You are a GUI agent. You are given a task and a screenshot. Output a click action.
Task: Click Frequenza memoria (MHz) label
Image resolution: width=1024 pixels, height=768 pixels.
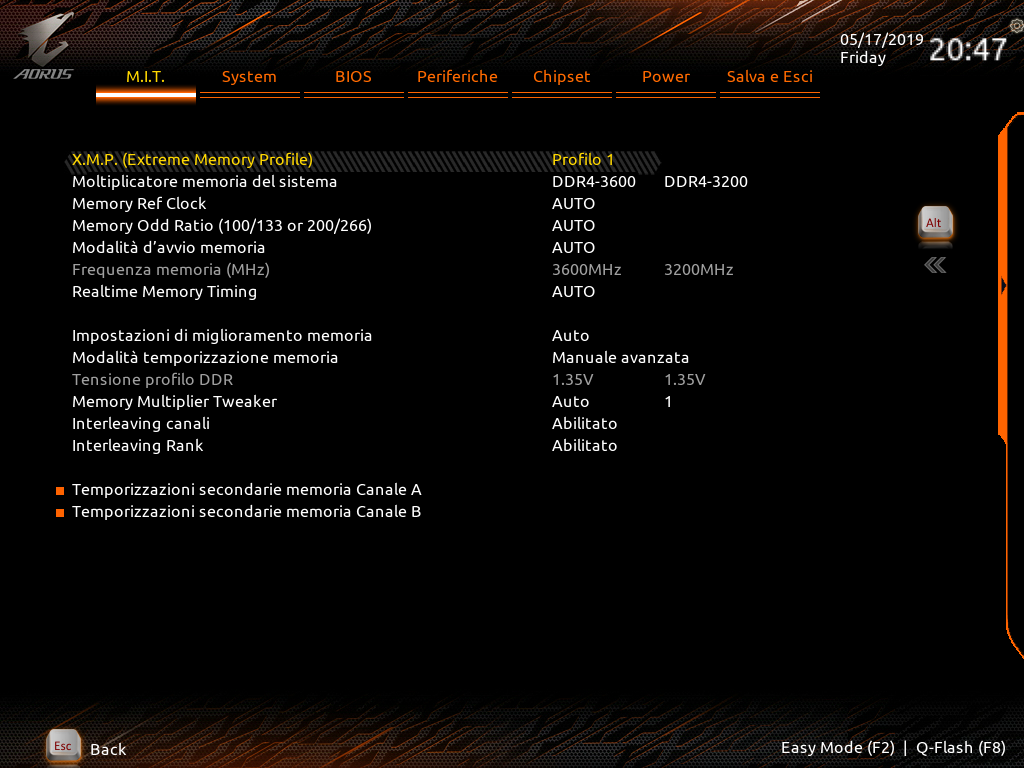click(171, 270)
